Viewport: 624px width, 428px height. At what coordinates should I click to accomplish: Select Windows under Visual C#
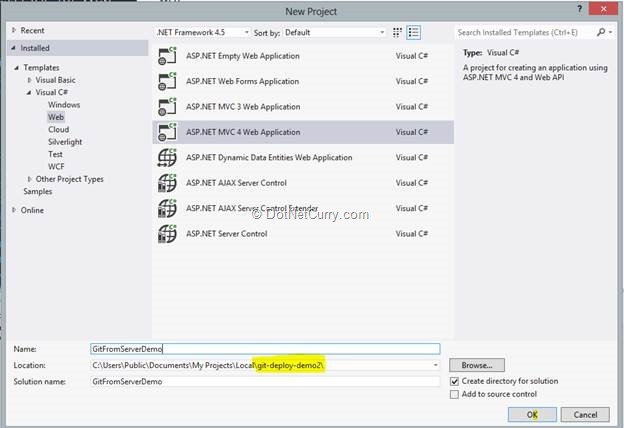coord(64,105)
